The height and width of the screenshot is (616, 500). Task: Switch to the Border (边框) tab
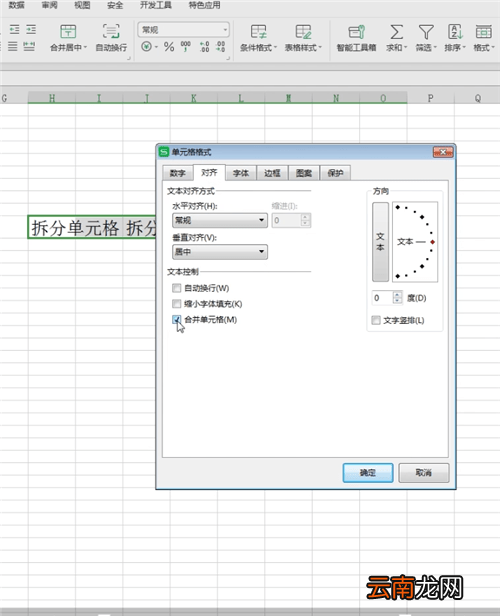coord(272,173)
